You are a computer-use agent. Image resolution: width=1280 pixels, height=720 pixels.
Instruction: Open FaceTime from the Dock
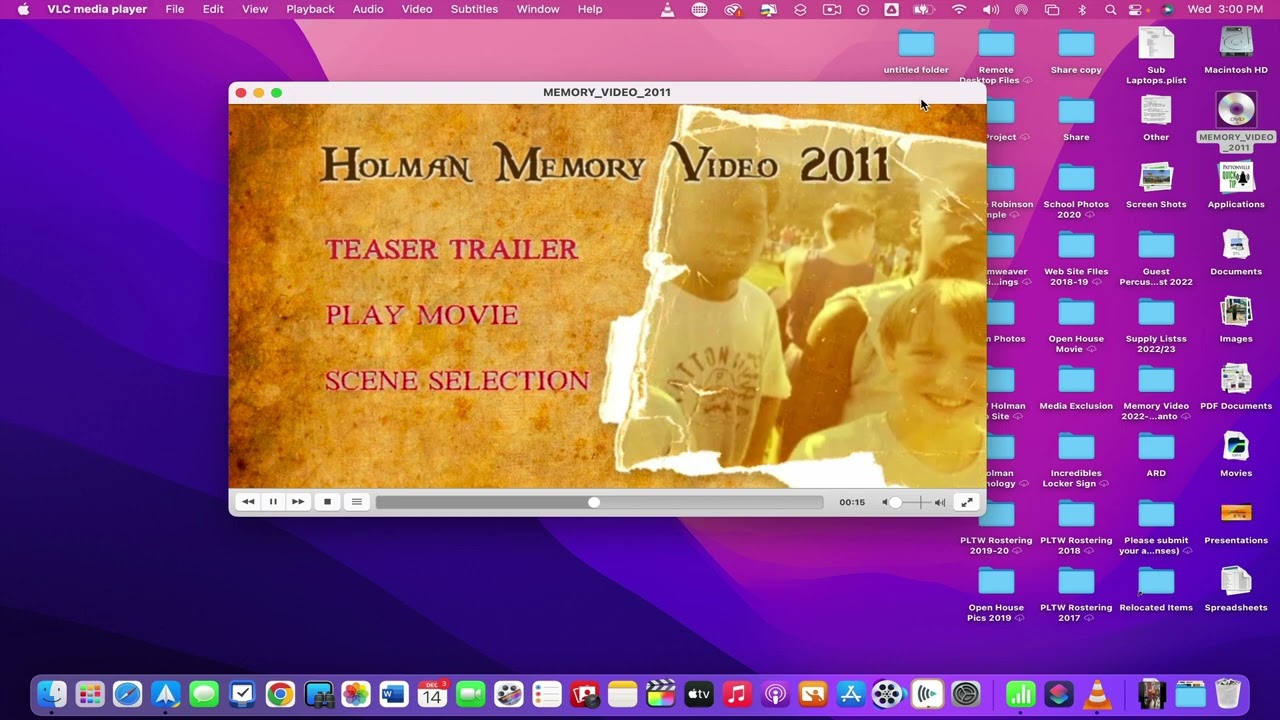coord(470,693)
